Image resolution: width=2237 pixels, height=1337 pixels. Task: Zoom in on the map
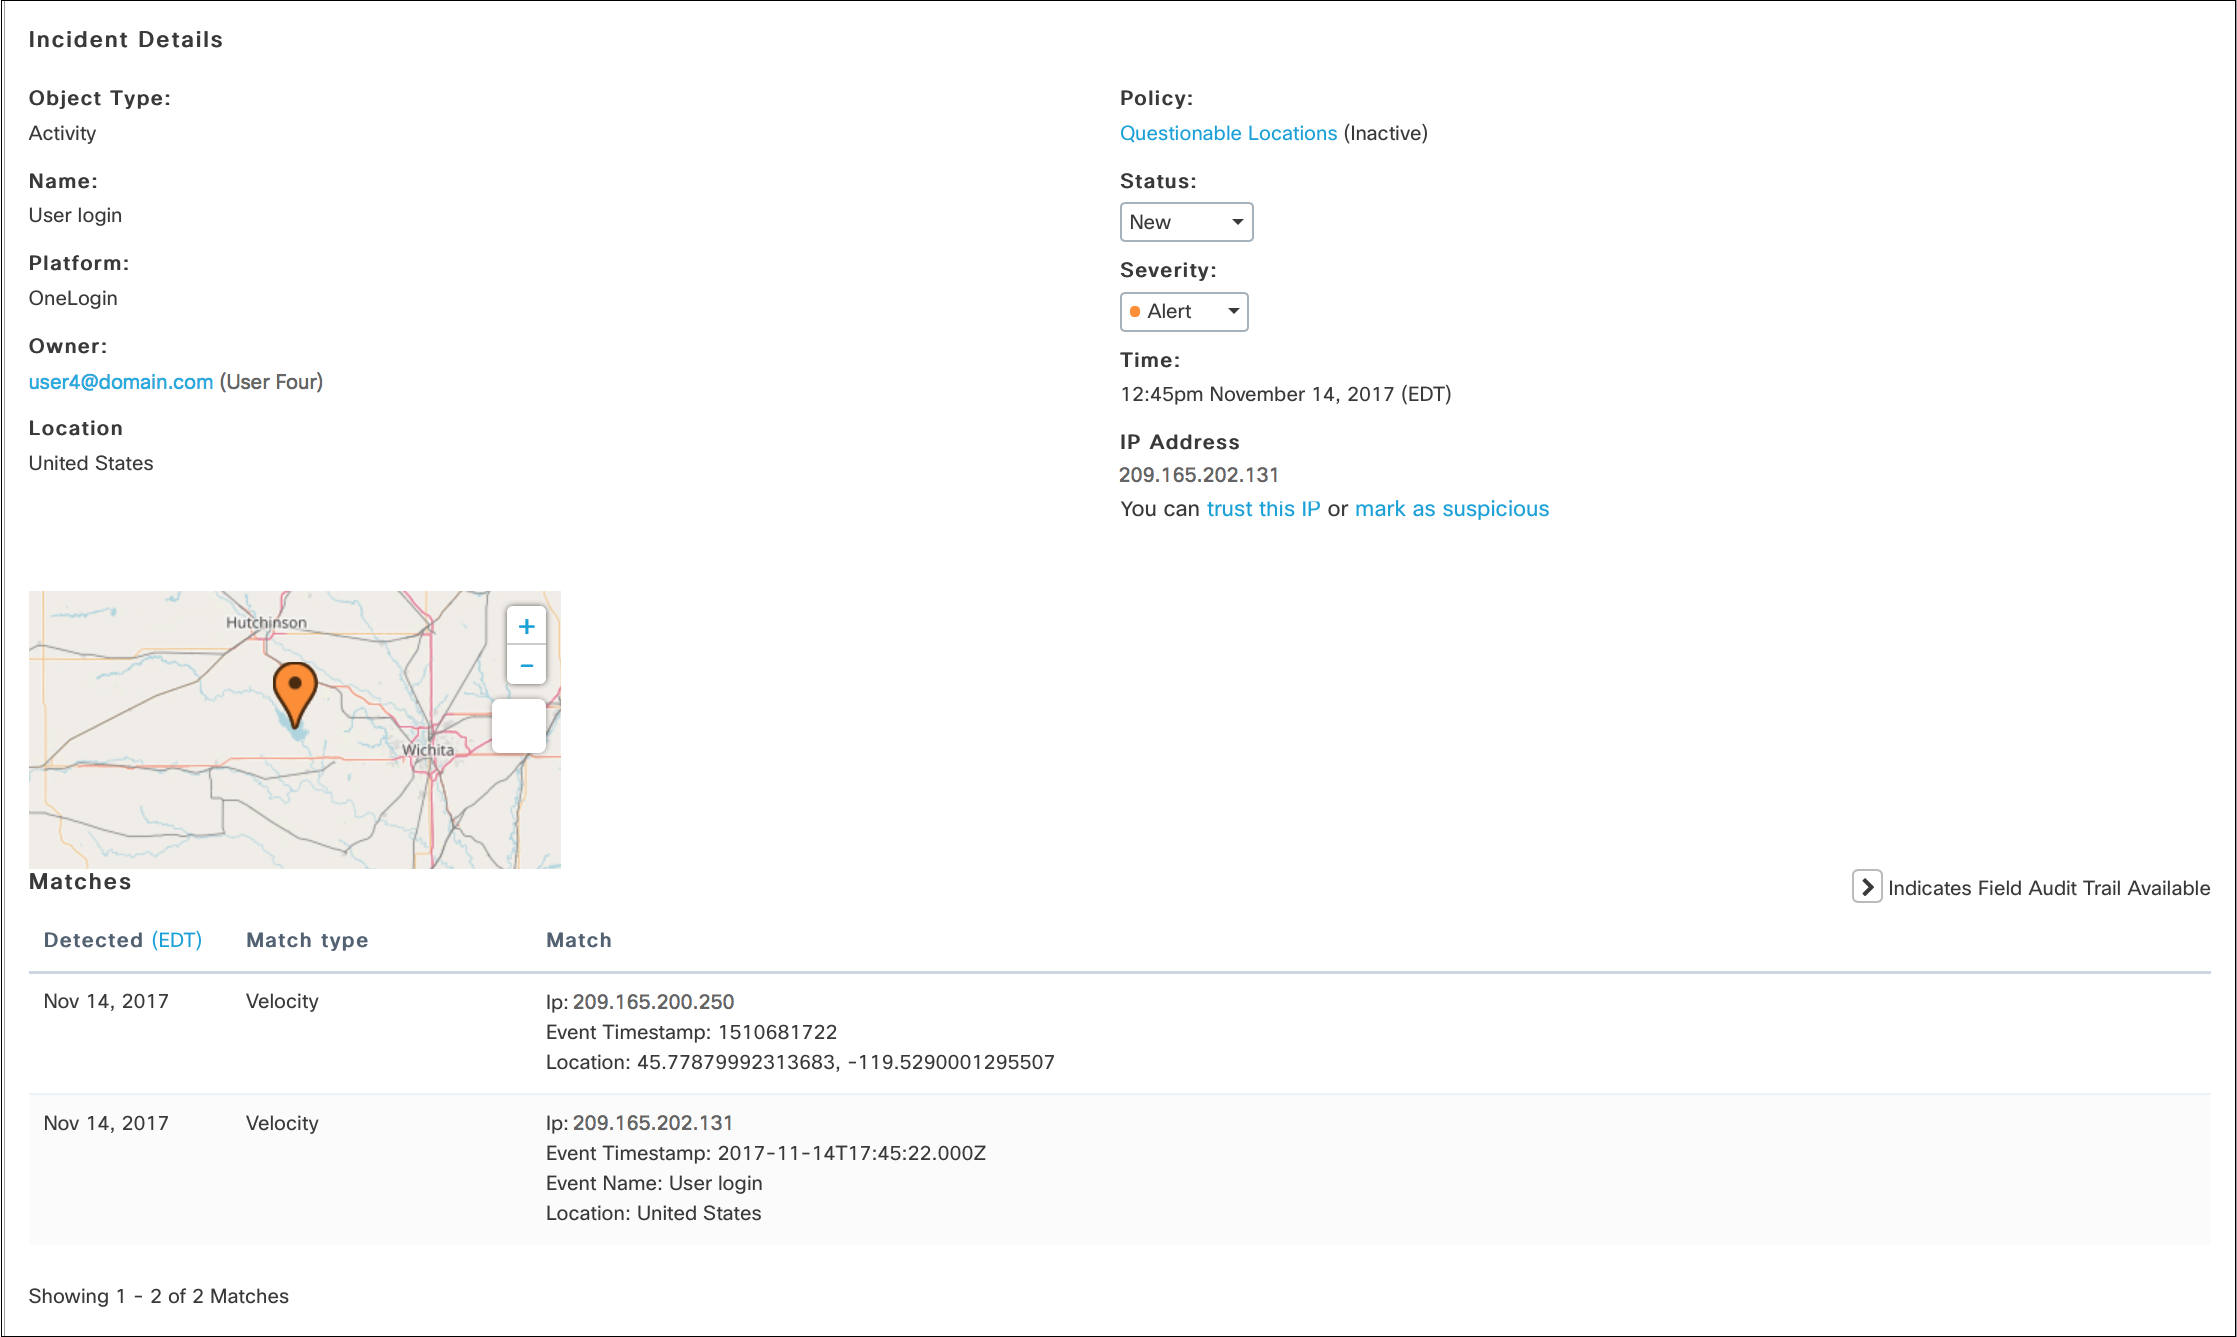[526, 627]
